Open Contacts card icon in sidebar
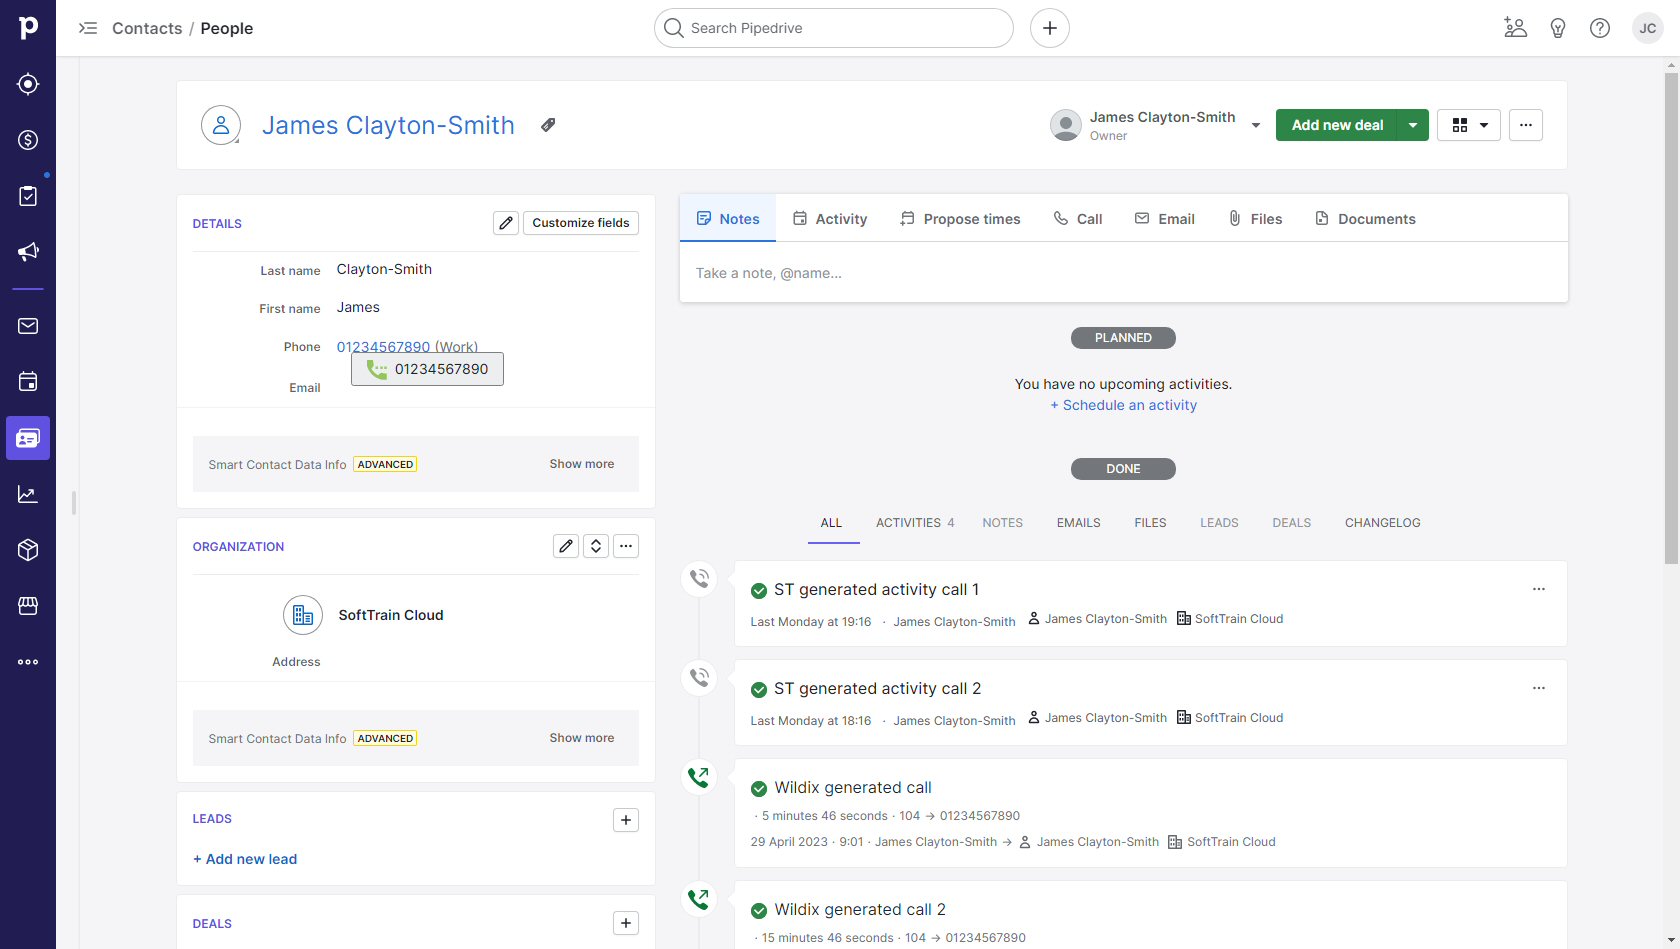1680x949 pixels. pos(28,438)
